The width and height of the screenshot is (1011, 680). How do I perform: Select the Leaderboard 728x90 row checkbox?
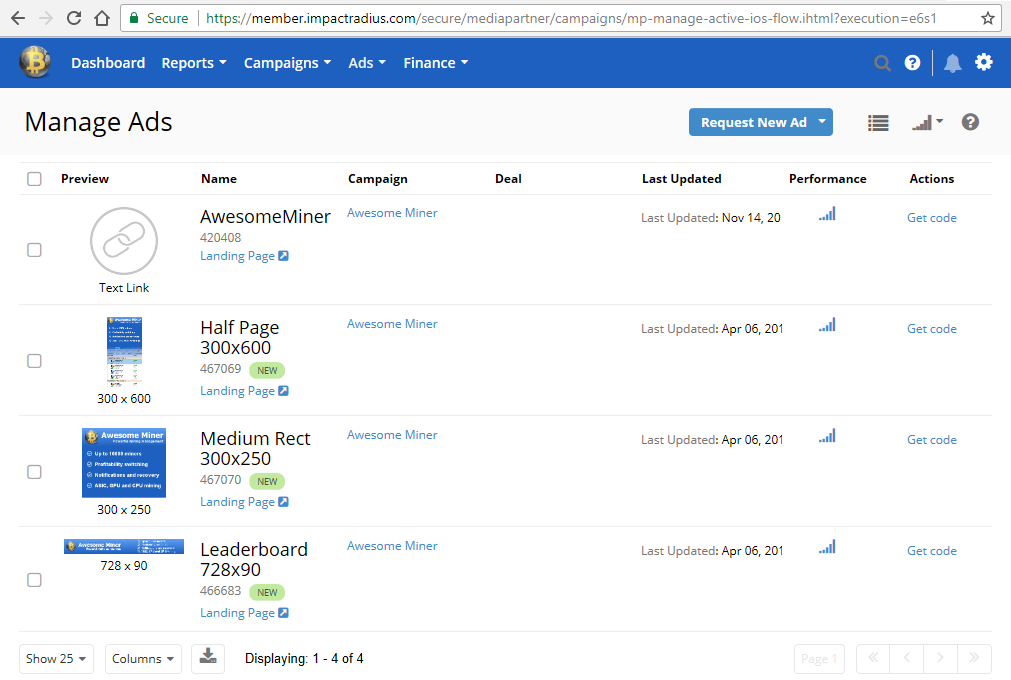point(34,580)
